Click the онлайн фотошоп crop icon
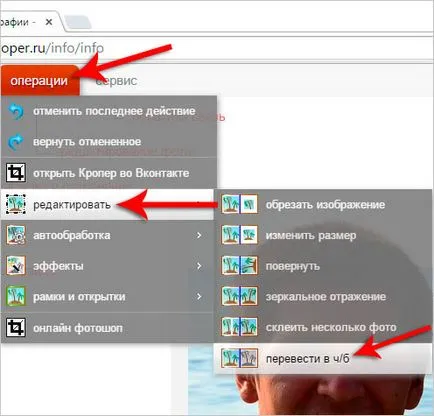 point(16,328)
